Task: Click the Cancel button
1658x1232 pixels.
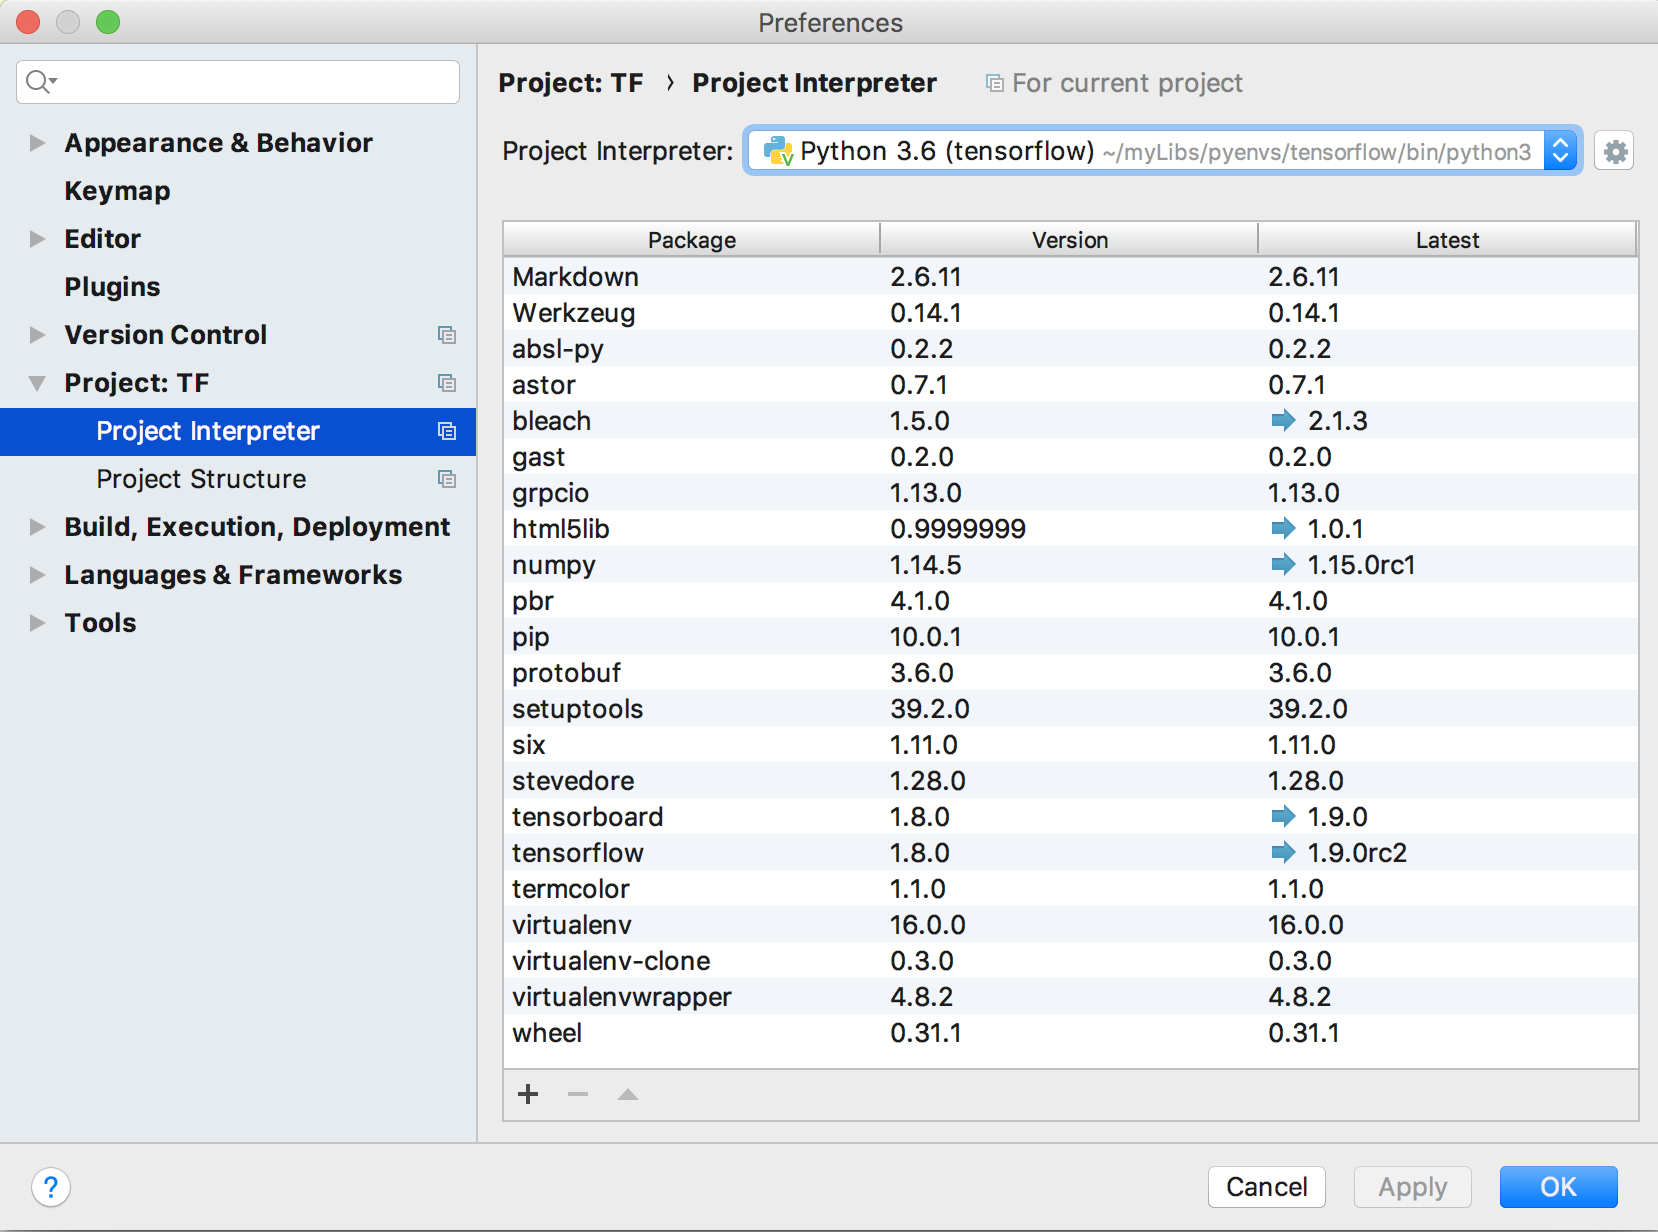Action: click(x=1266, y=1187)
